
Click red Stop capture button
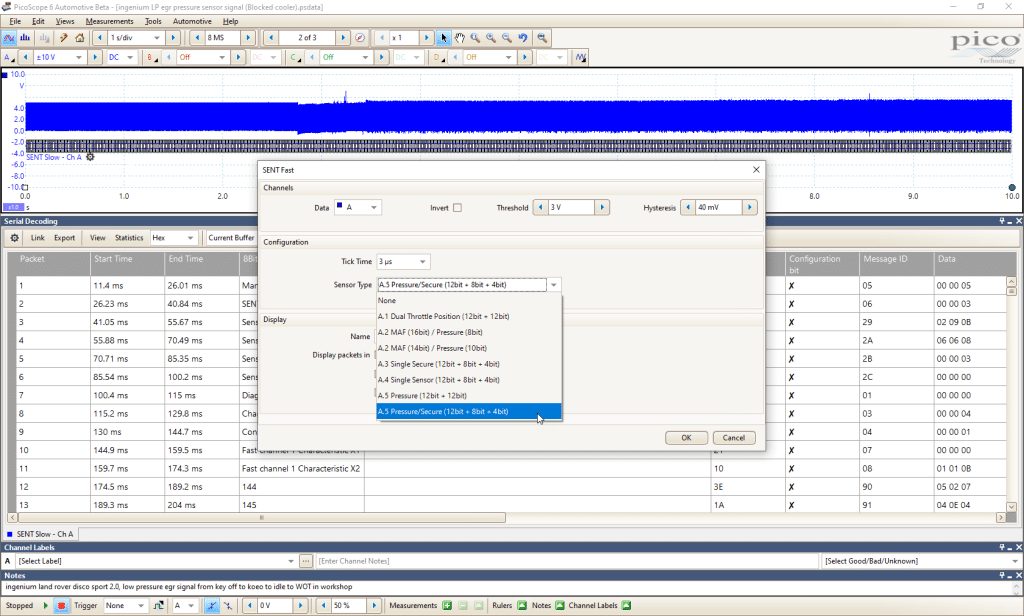tap(61, 606)
